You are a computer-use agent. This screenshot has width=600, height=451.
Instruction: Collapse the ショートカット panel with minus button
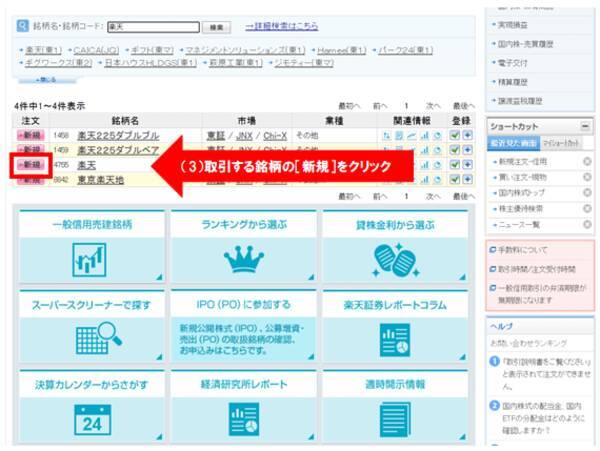pyautogui.click(x=586, y=126)
